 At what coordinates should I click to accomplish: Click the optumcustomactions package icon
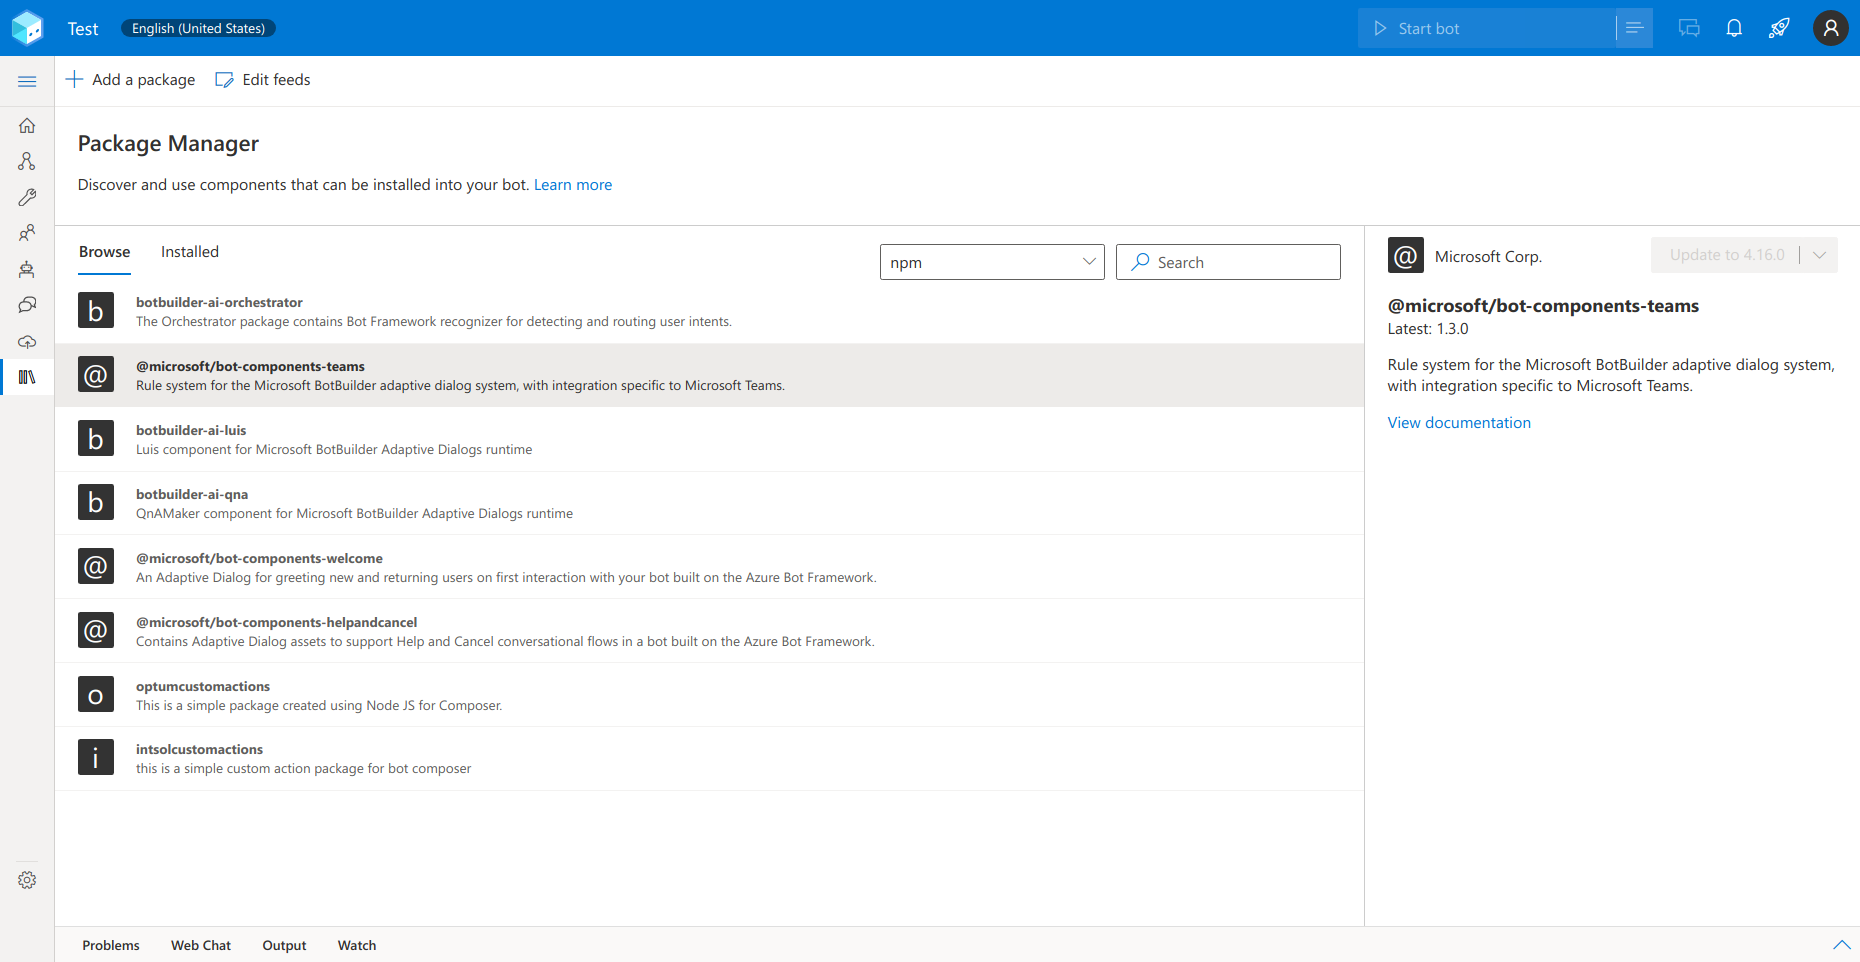coord(96,694)
